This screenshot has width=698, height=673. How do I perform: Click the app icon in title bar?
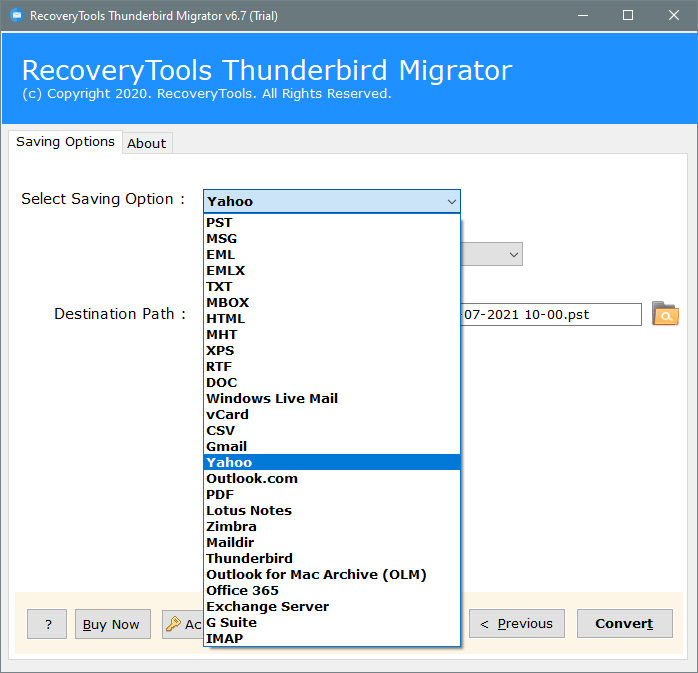[x=16, y=16]
